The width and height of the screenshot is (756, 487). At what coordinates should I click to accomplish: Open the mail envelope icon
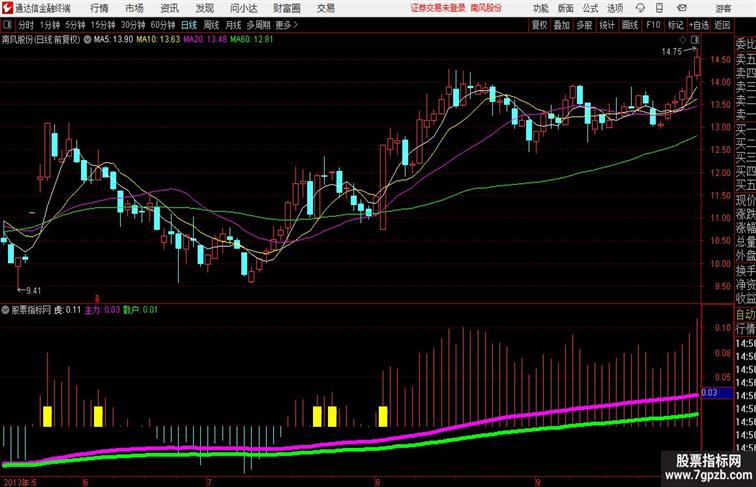[x=682, y=8]
